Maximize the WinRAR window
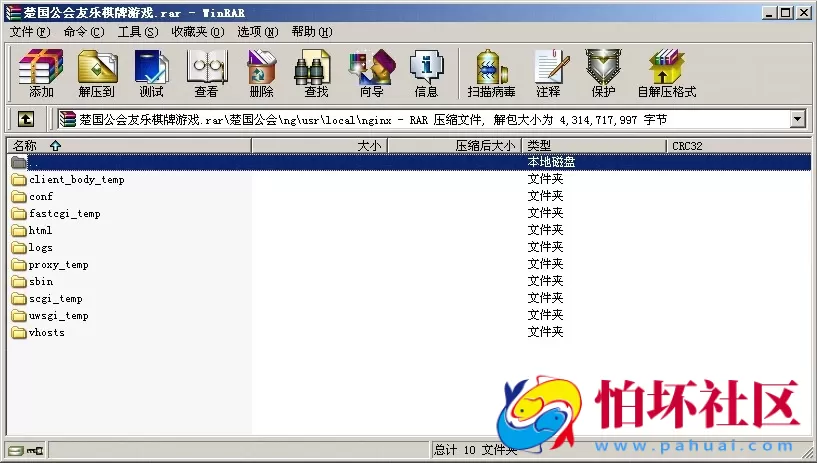Viewport: 817px width, 463px height. point(786,13)
